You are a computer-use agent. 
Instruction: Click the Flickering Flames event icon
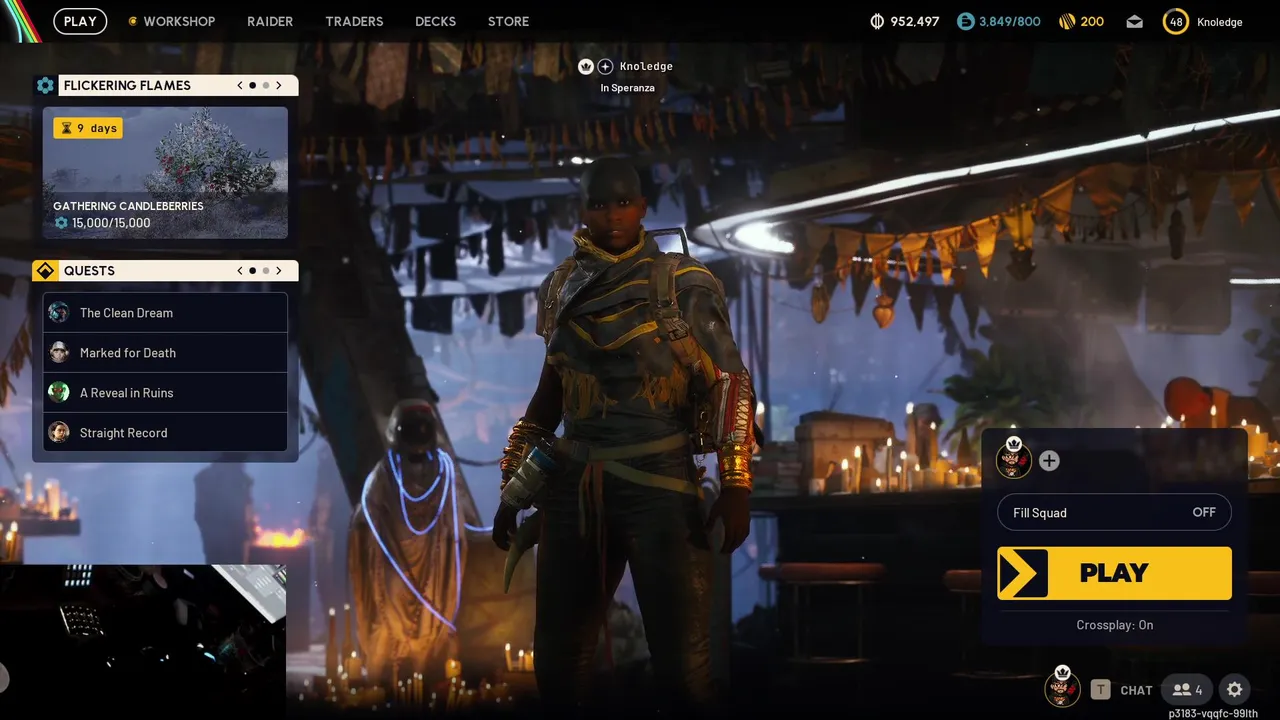point(45,85)
